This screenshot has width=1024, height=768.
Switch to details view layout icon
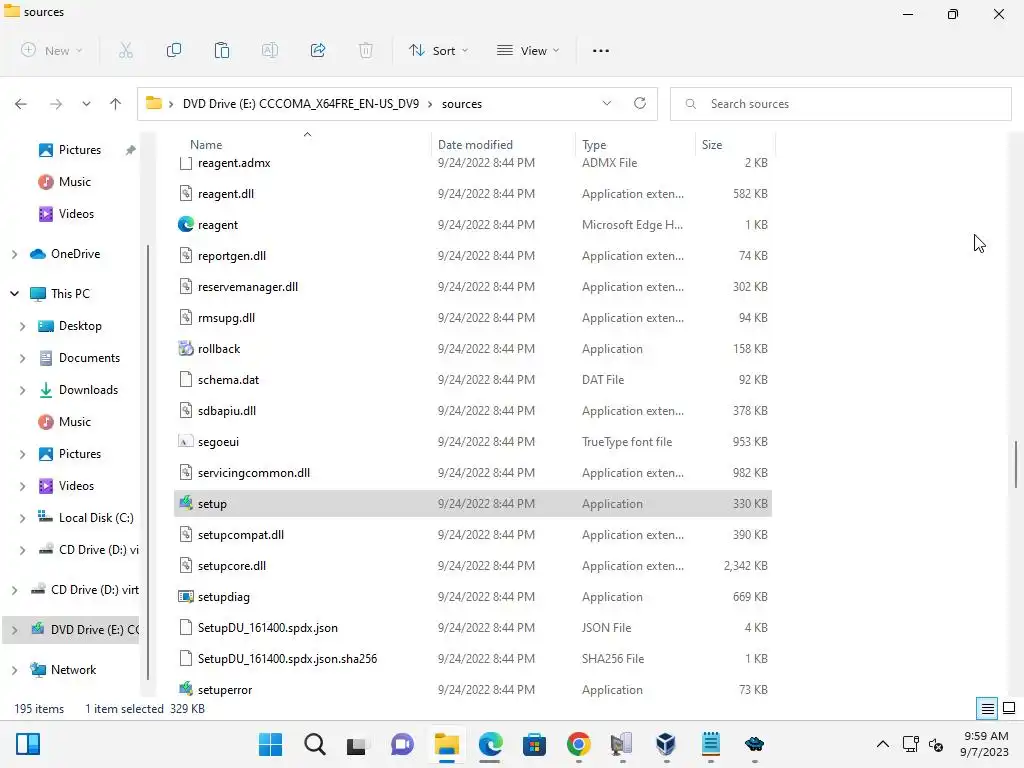(987, 708)
